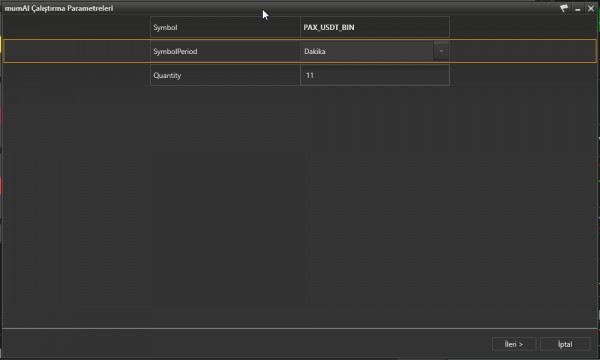
Task: Click the Quantity input field
Action: click(375, 75)
